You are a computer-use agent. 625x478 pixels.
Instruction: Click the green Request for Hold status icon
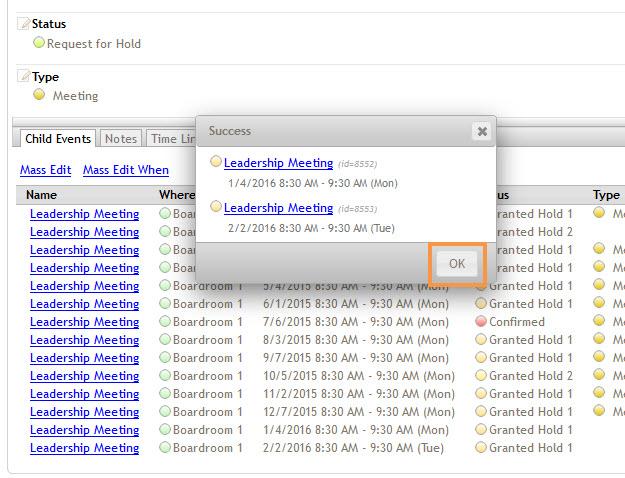39,42
